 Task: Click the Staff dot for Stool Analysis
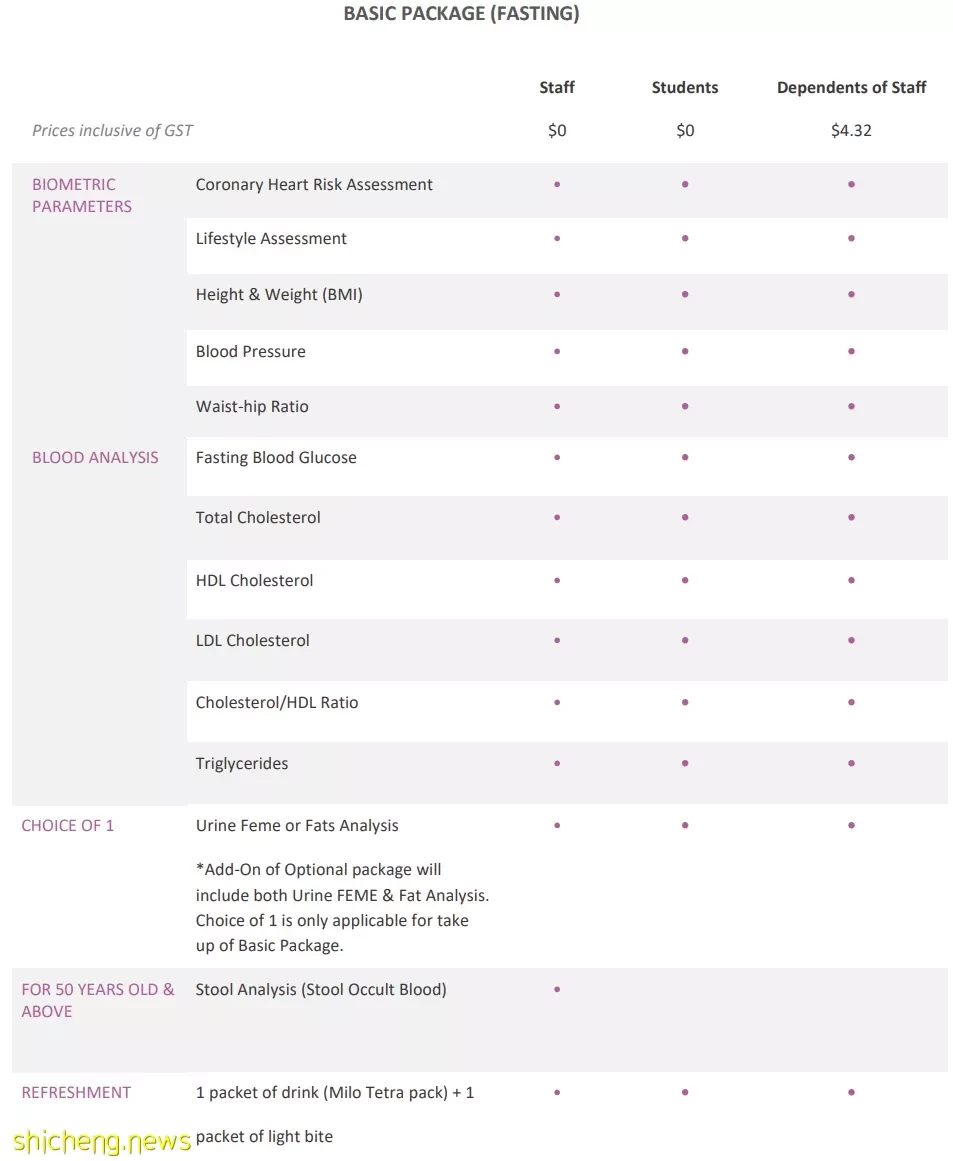pyautogui.click(x=557, y=989)
